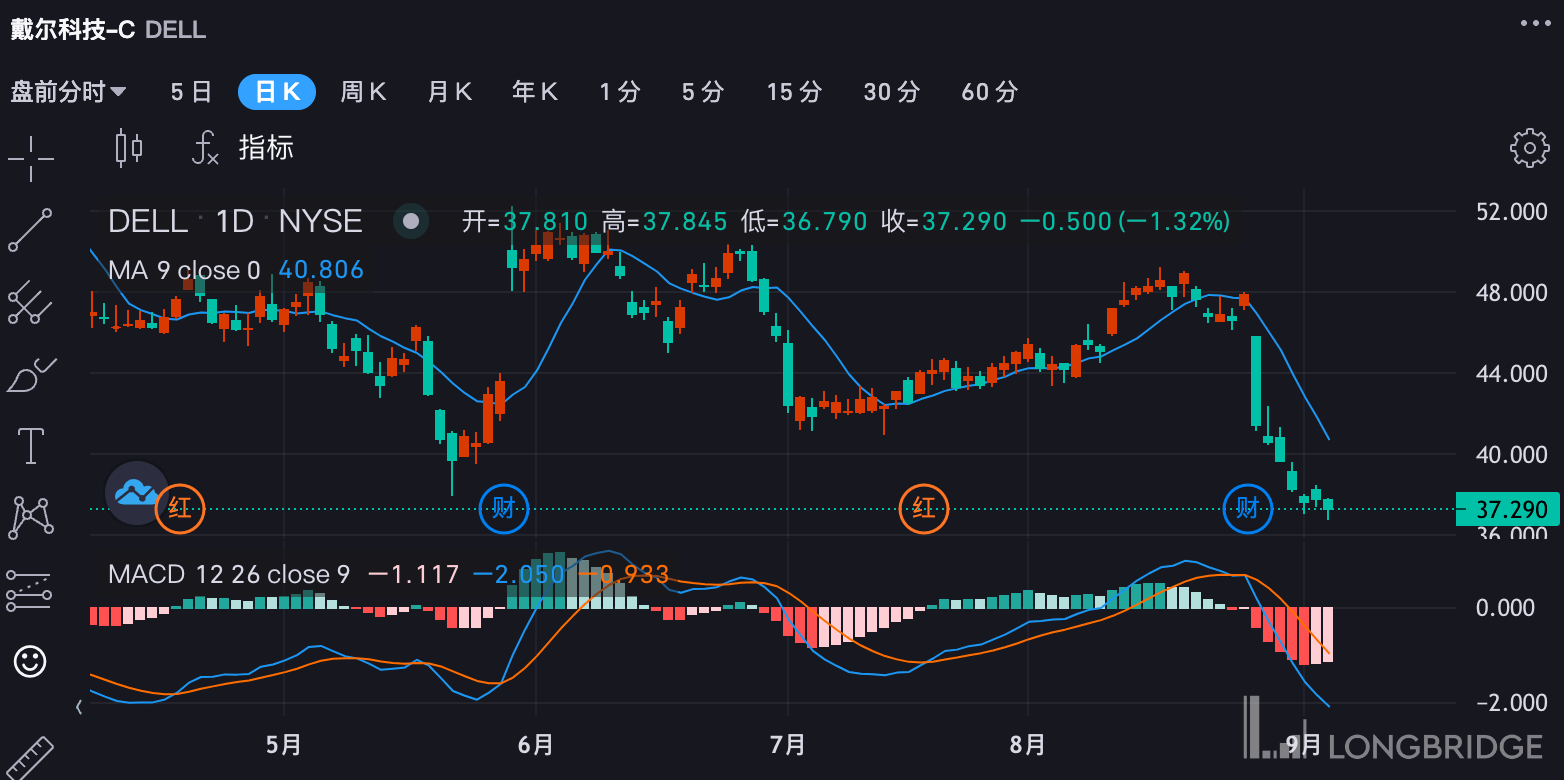Screen dimensions: 1564x780
Task: Click the close price 收=37.290 value
Action: [x=944, y=221]
